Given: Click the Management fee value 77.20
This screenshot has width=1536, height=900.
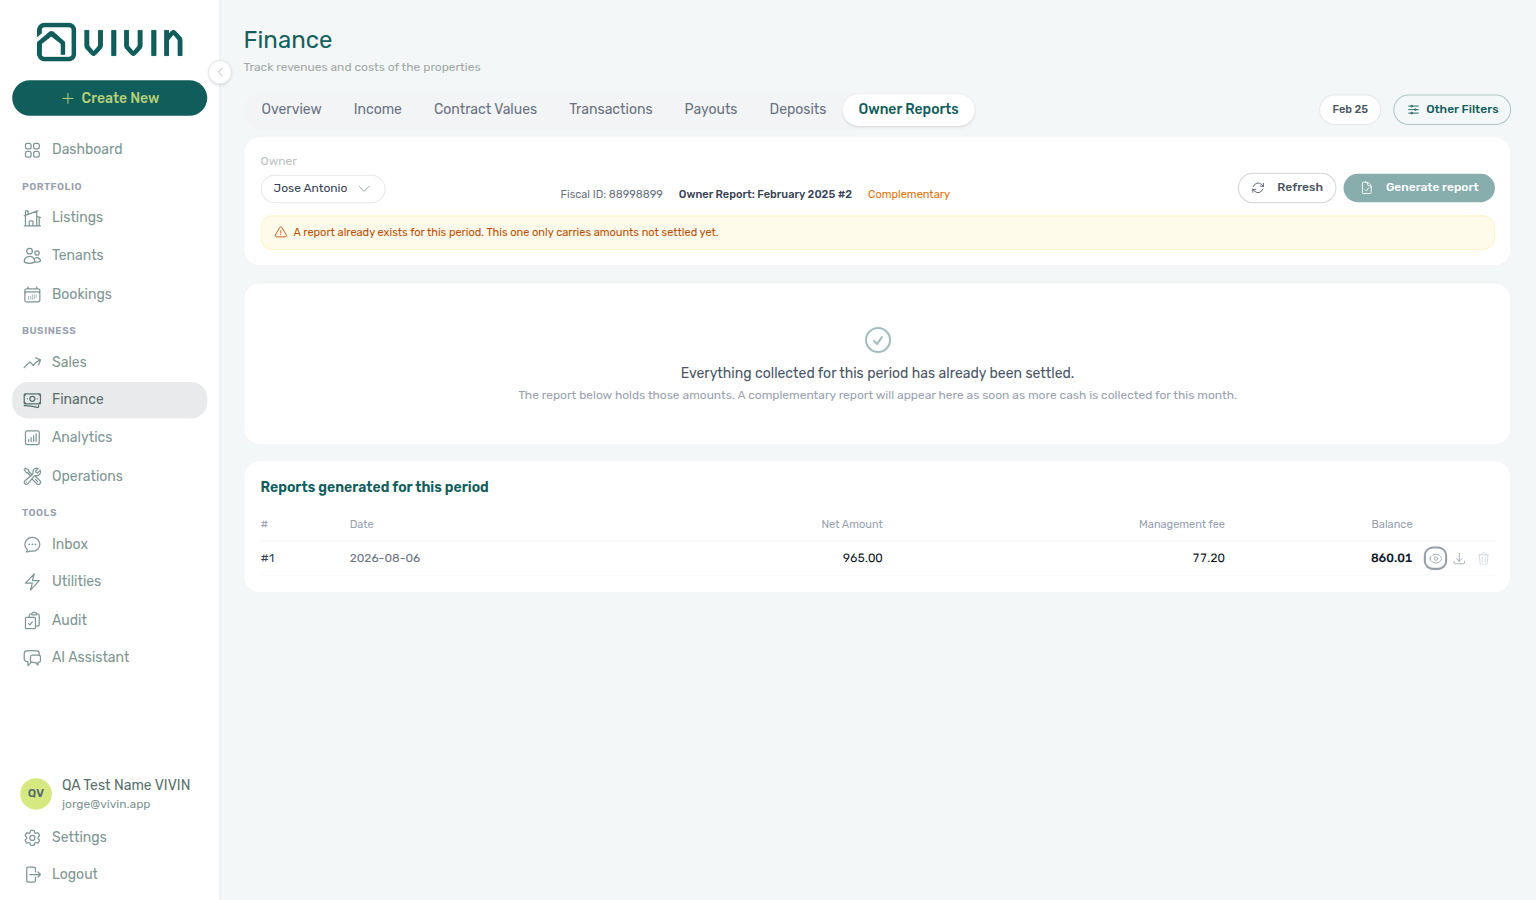Looking at the screenshot, I should 1208,559.
